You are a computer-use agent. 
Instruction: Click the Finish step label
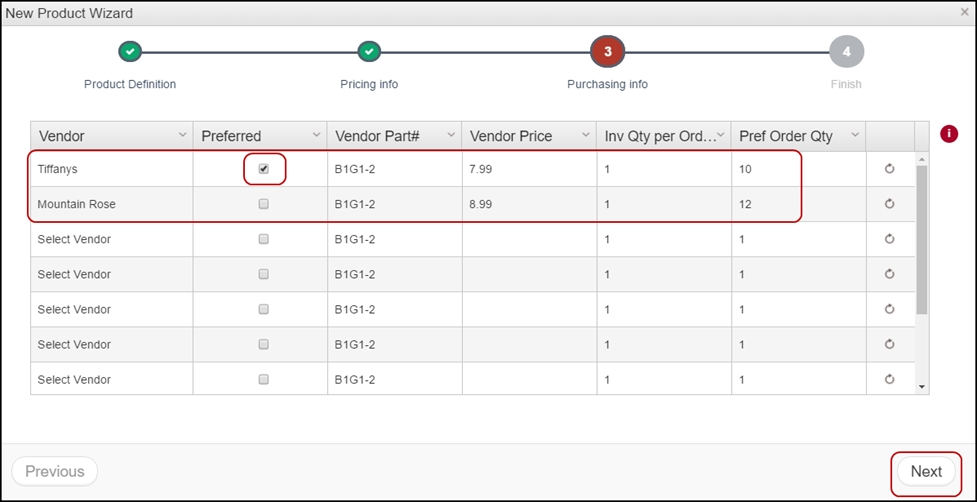[846, 84]
